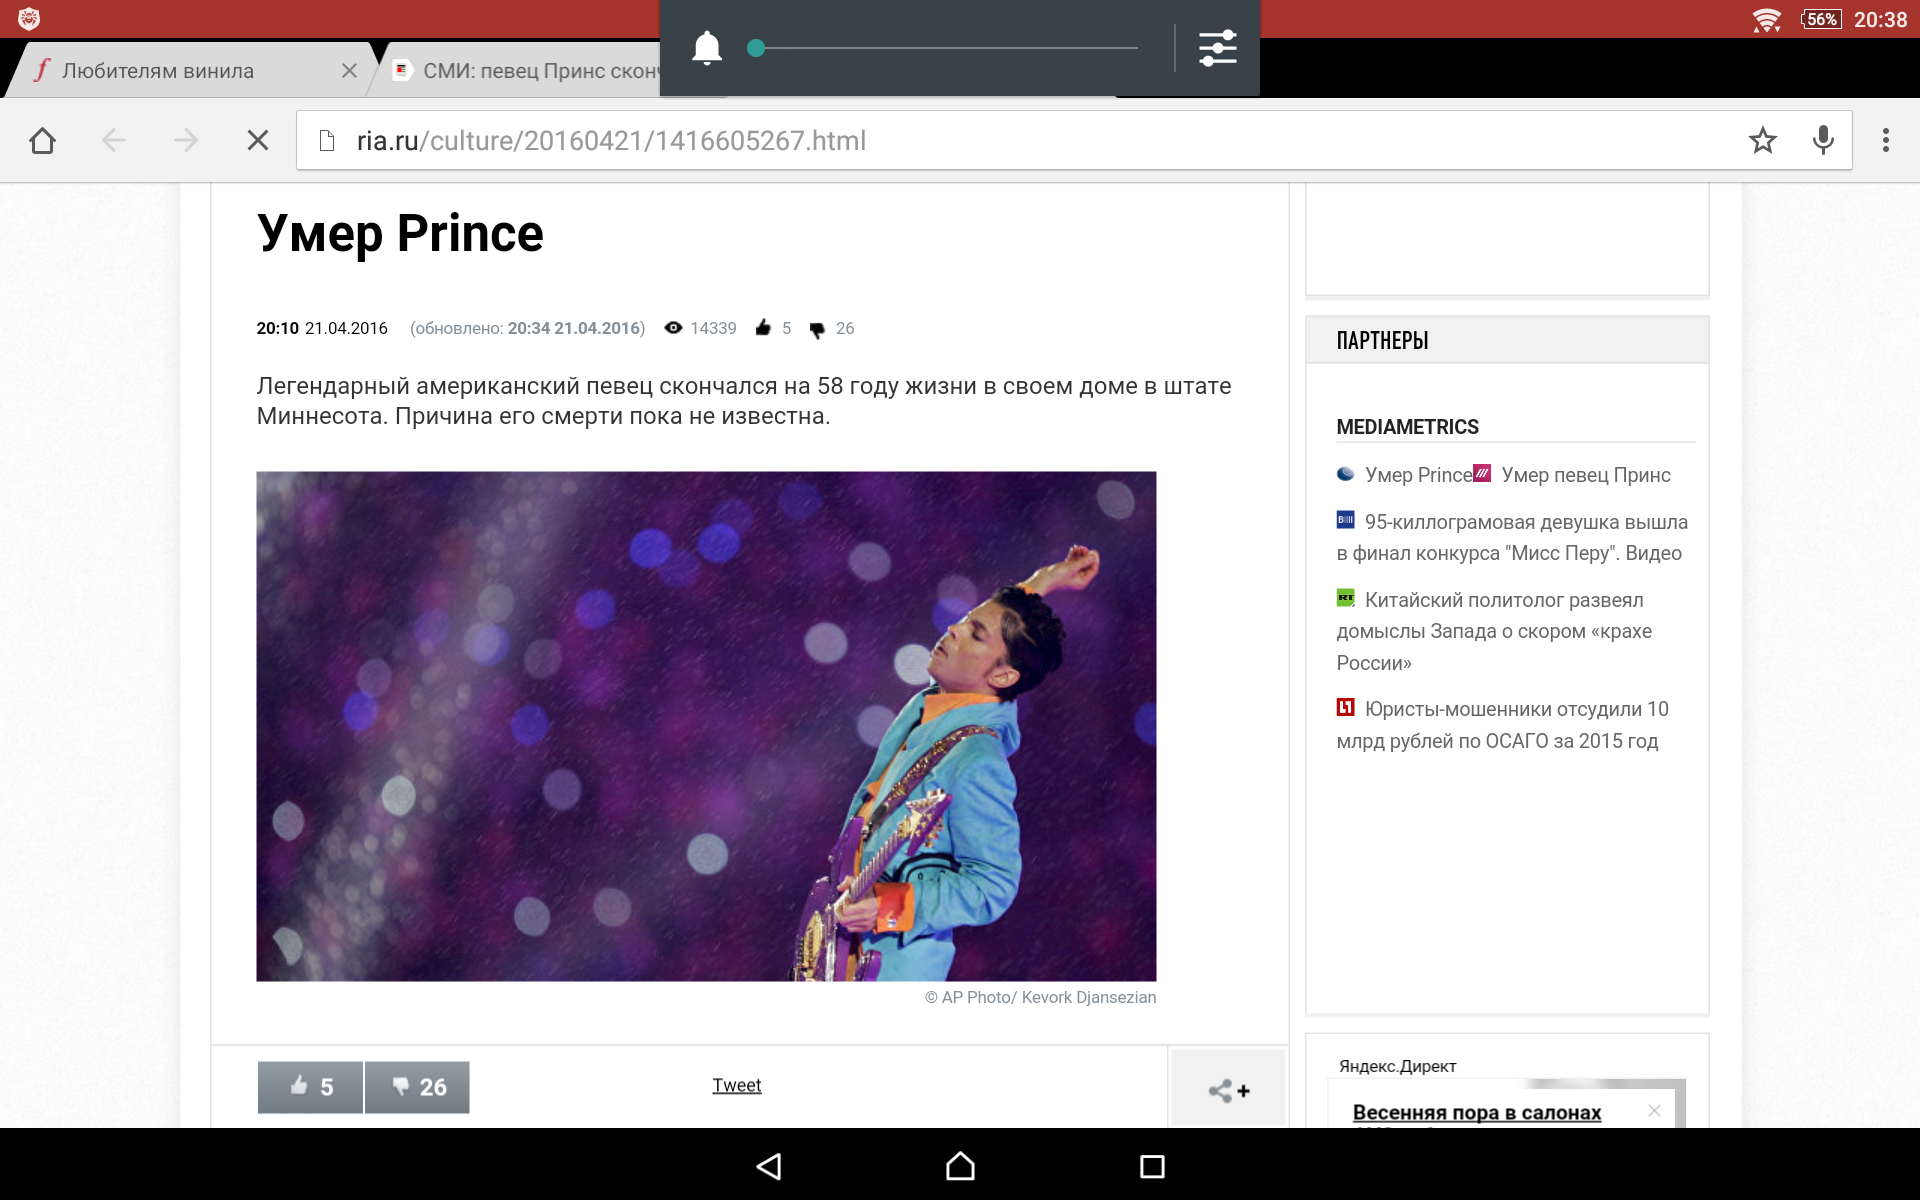
Task: Switch to Любителям винила tab
Action: pos(158,71)
